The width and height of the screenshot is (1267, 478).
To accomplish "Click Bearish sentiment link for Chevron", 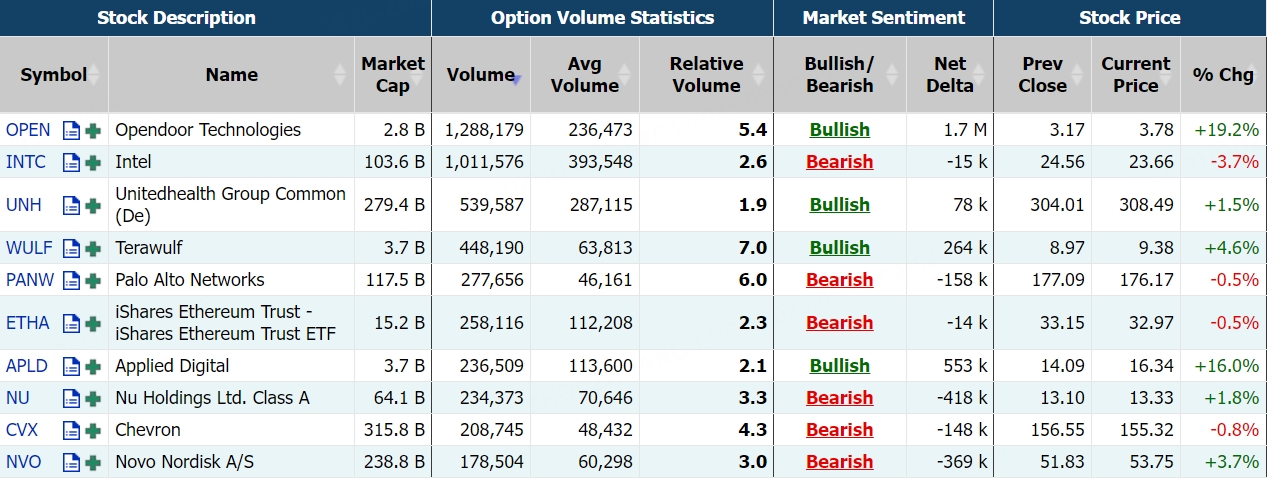I will pos(839,430).
